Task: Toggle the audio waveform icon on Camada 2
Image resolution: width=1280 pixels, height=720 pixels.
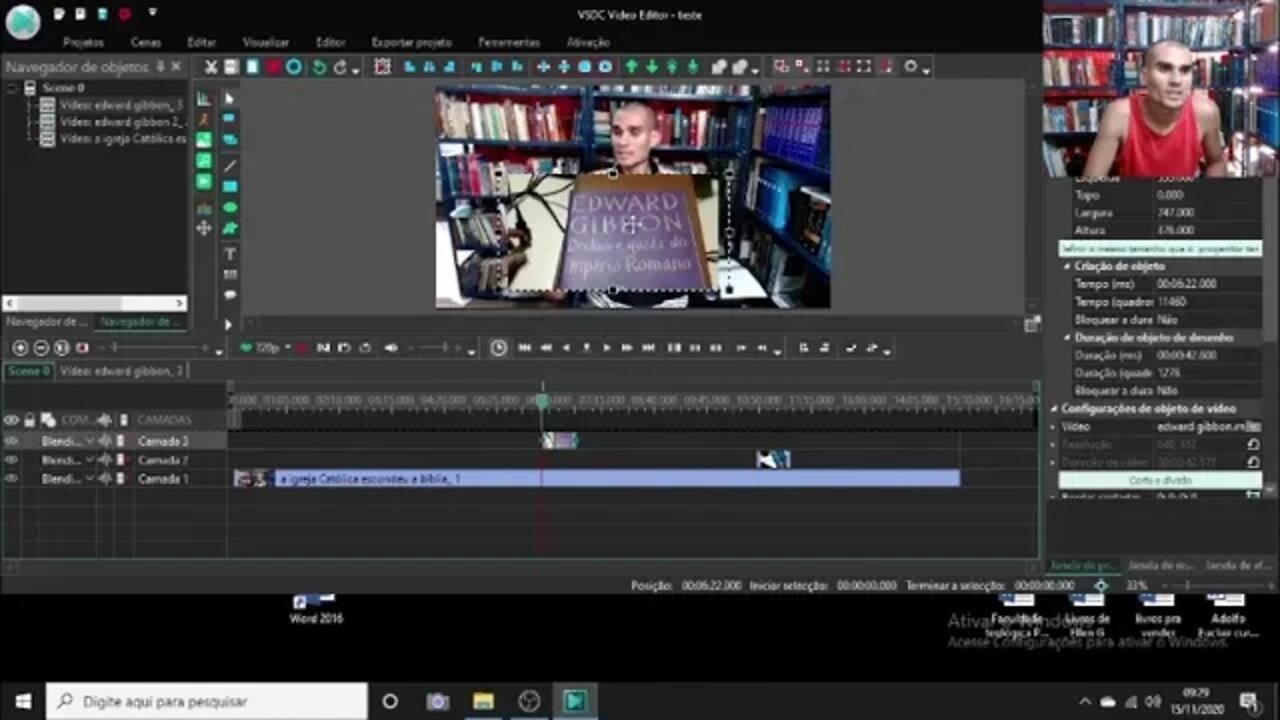Action: [105, 460]
